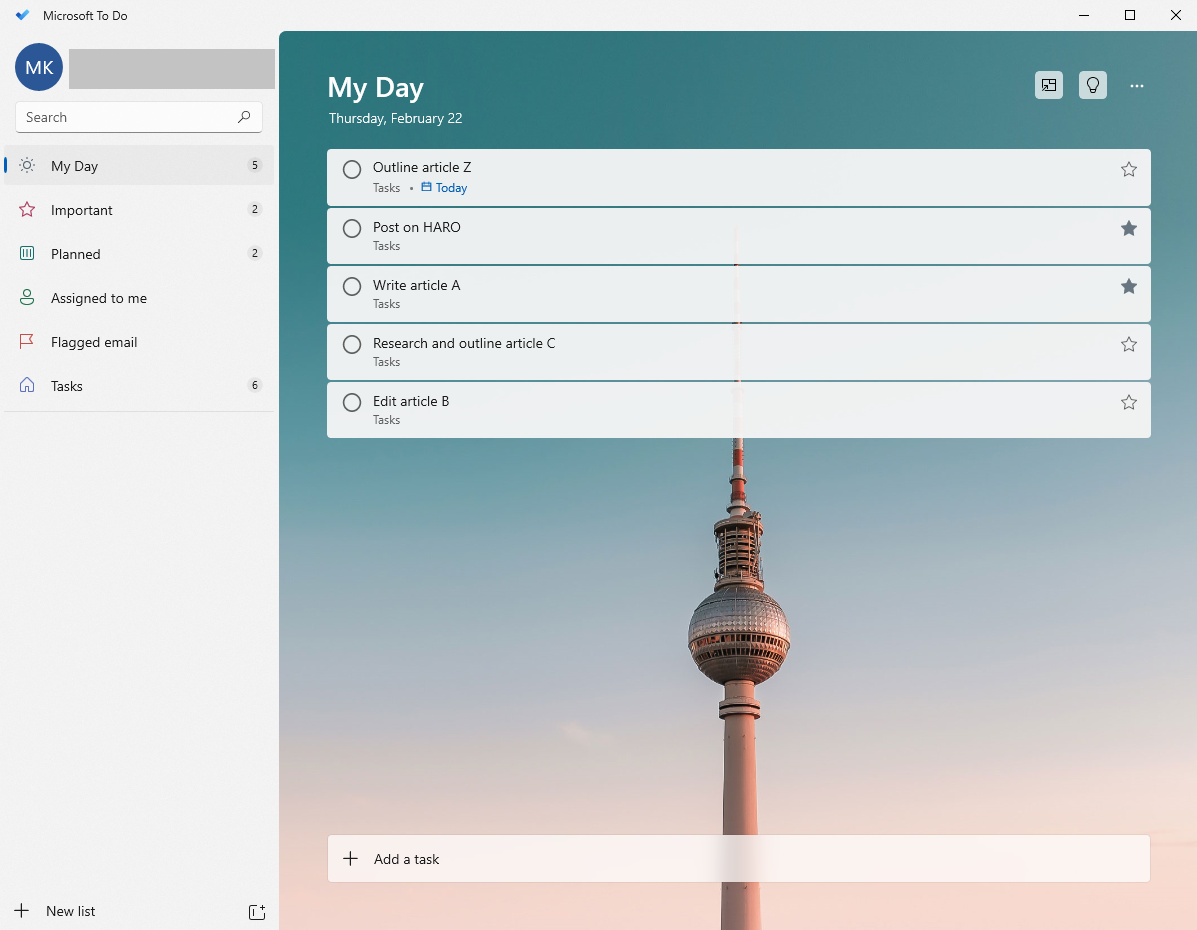Switch to the Important list
1197x930 pixels.
coord(82,210)
